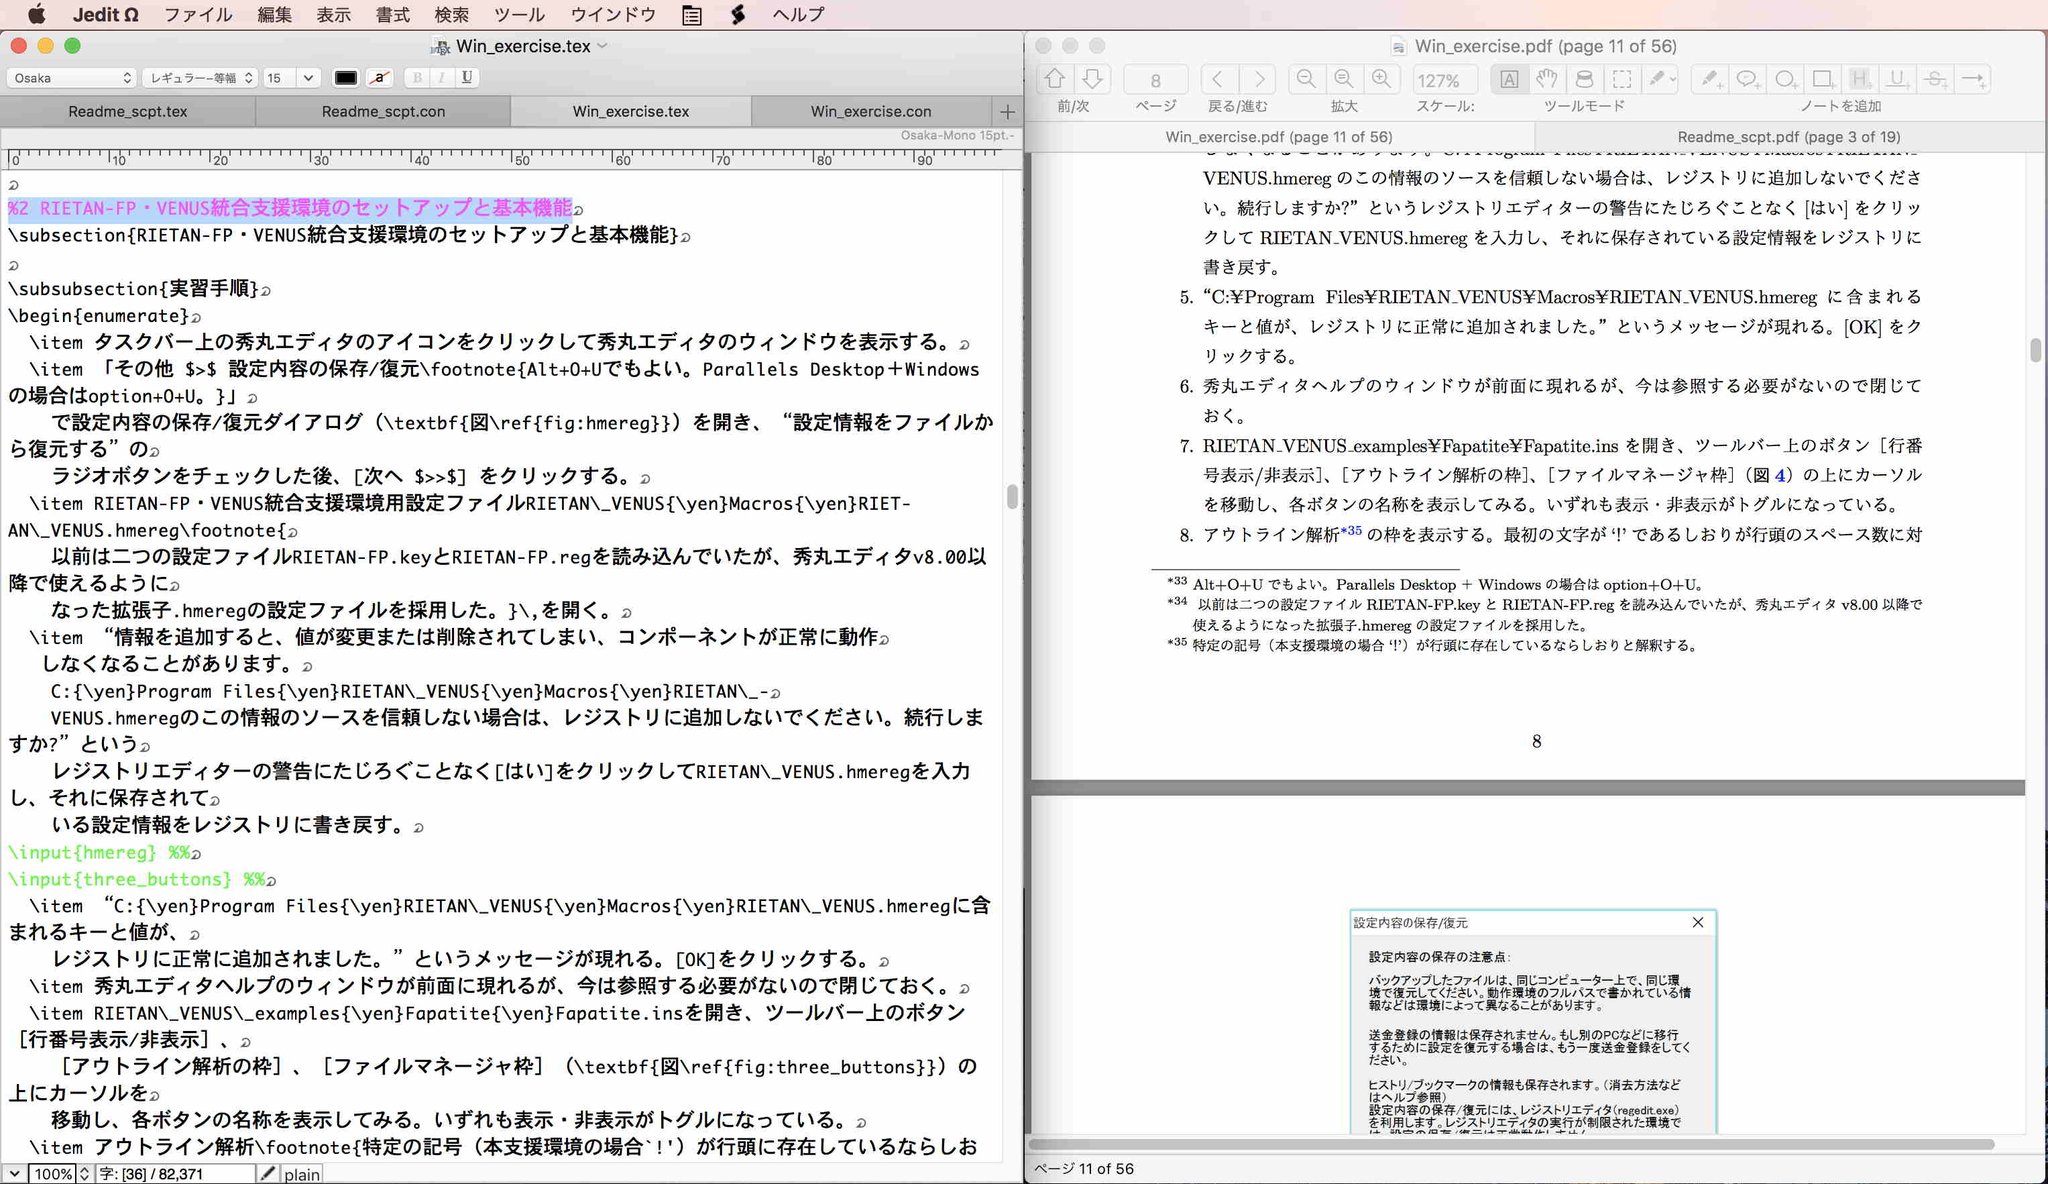Zoom out the PDF with minus magnifier
The width and height of the screenshot is (2048, 1184).
(1306, 79)
